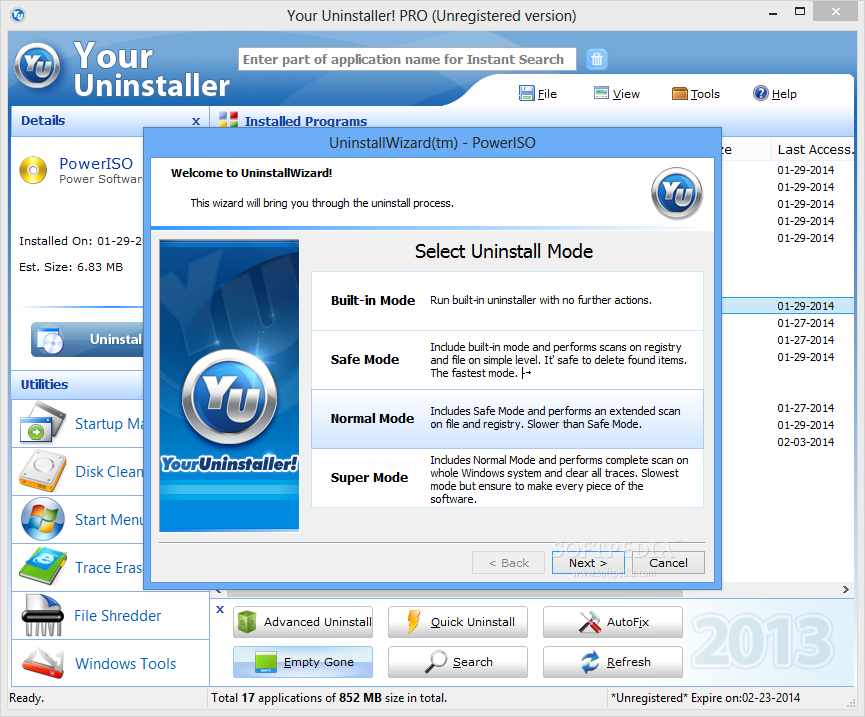Click the Est. Size 6.83 MB text
Image resolution: width=865 pixels, height=717 pixels.
tap(71, 267)
